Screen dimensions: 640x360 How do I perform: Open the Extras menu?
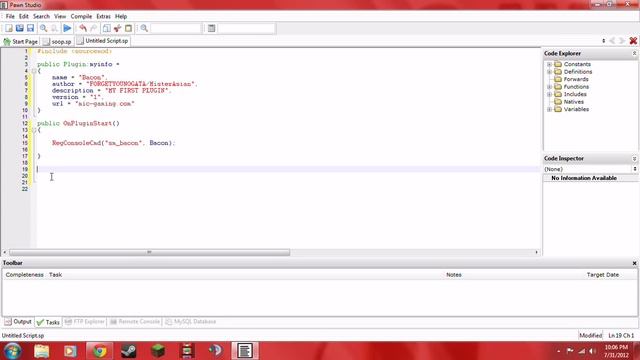click(x=103, y=16)
